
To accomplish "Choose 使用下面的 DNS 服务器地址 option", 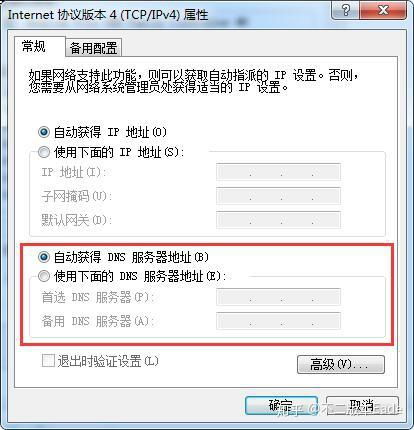I will (x=44, y=276).
